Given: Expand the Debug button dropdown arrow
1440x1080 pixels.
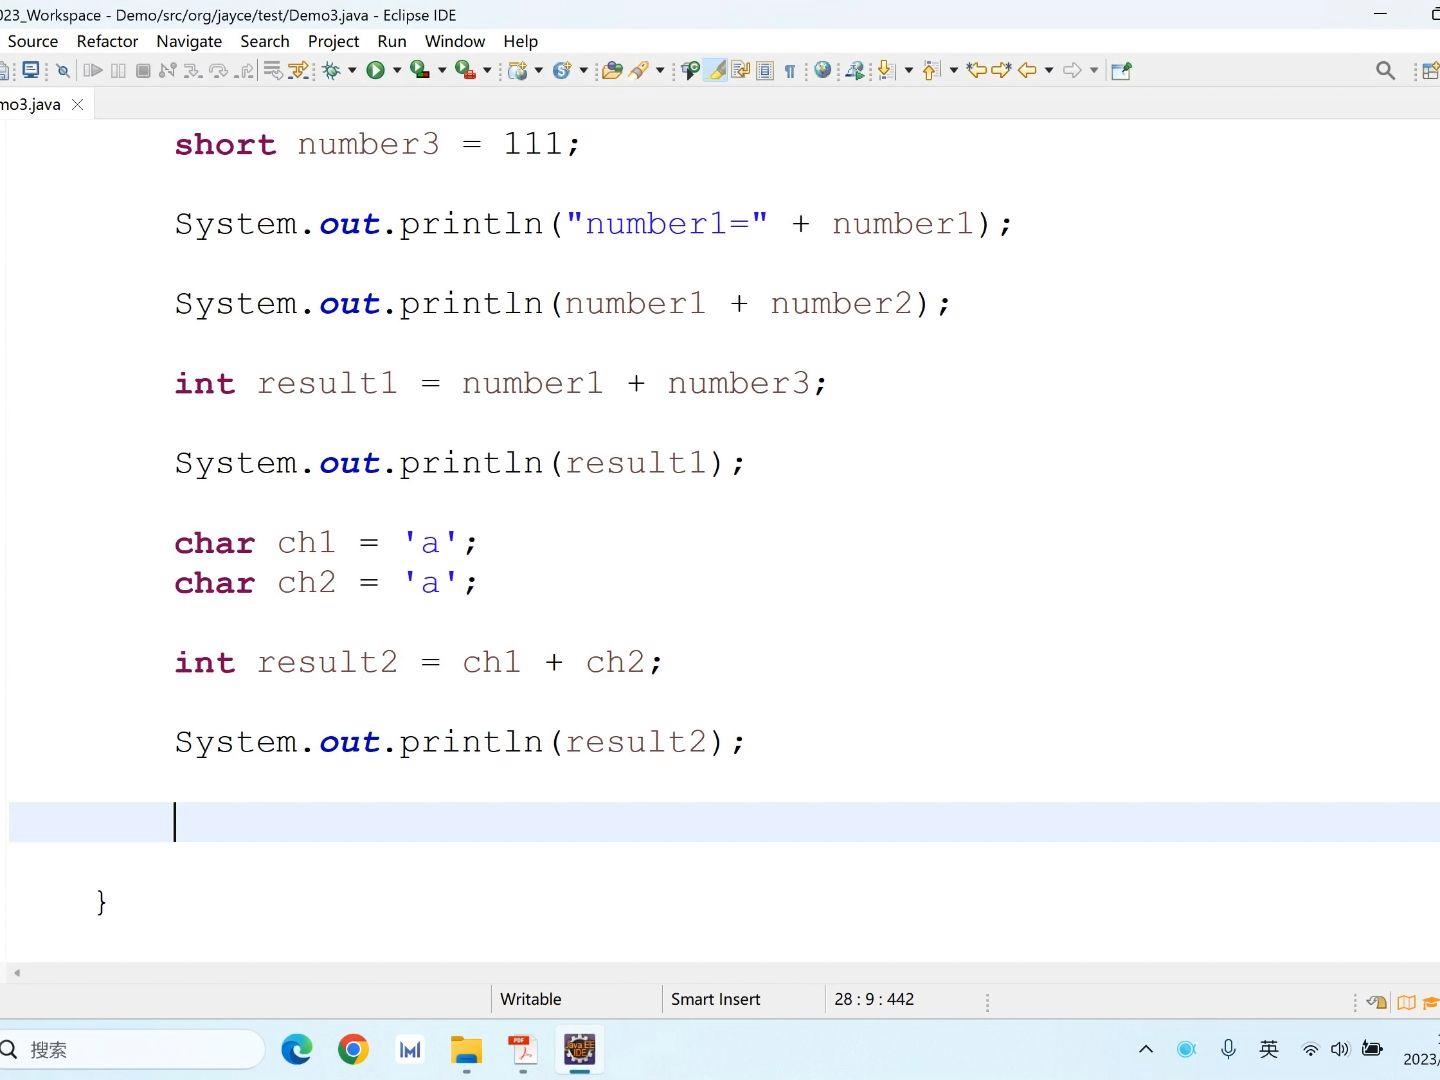Looking at the screenshot, I should tap(352, 70).
